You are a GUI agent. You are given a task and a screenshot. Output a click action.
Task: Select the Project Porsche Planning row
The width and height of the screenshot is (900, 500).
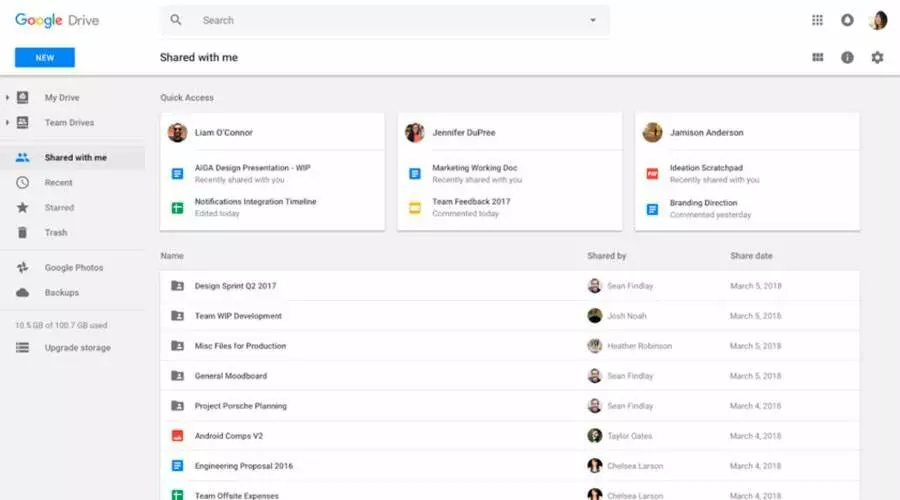(510, 406)
